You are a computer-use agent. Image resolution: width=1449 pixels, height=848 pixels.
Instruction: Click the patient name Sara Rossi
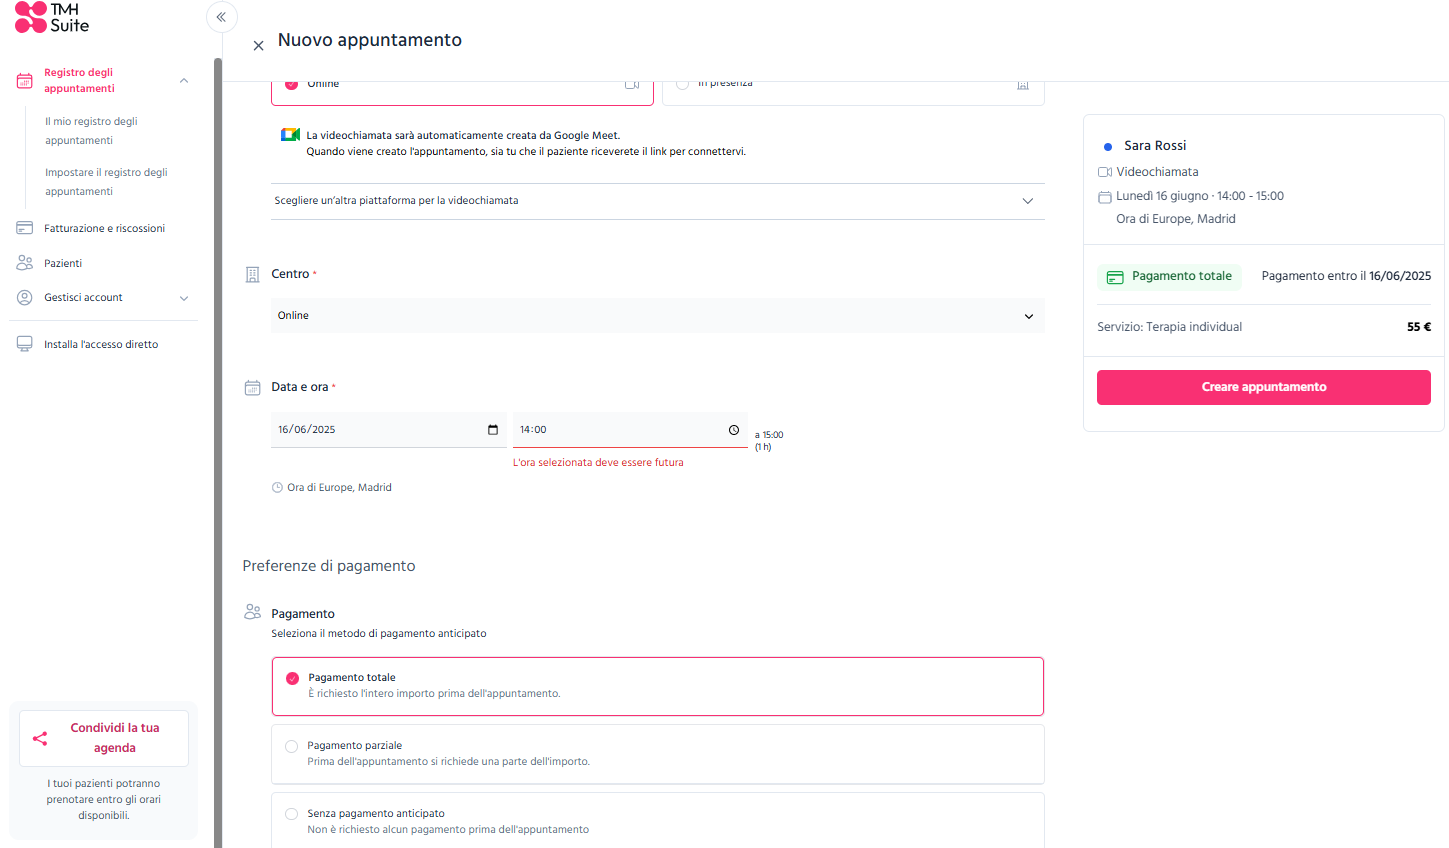[x=1155, y=146]
